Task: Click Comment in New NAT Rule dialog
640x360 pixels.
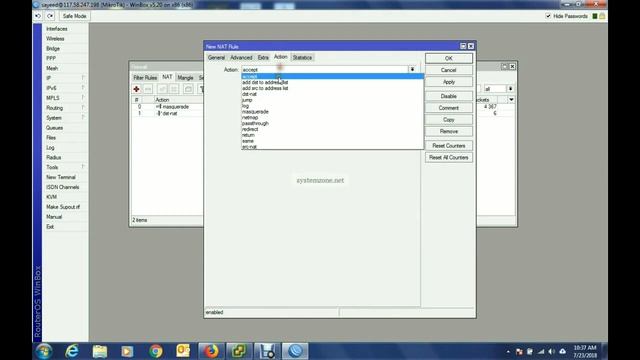Action: [449, 108]
